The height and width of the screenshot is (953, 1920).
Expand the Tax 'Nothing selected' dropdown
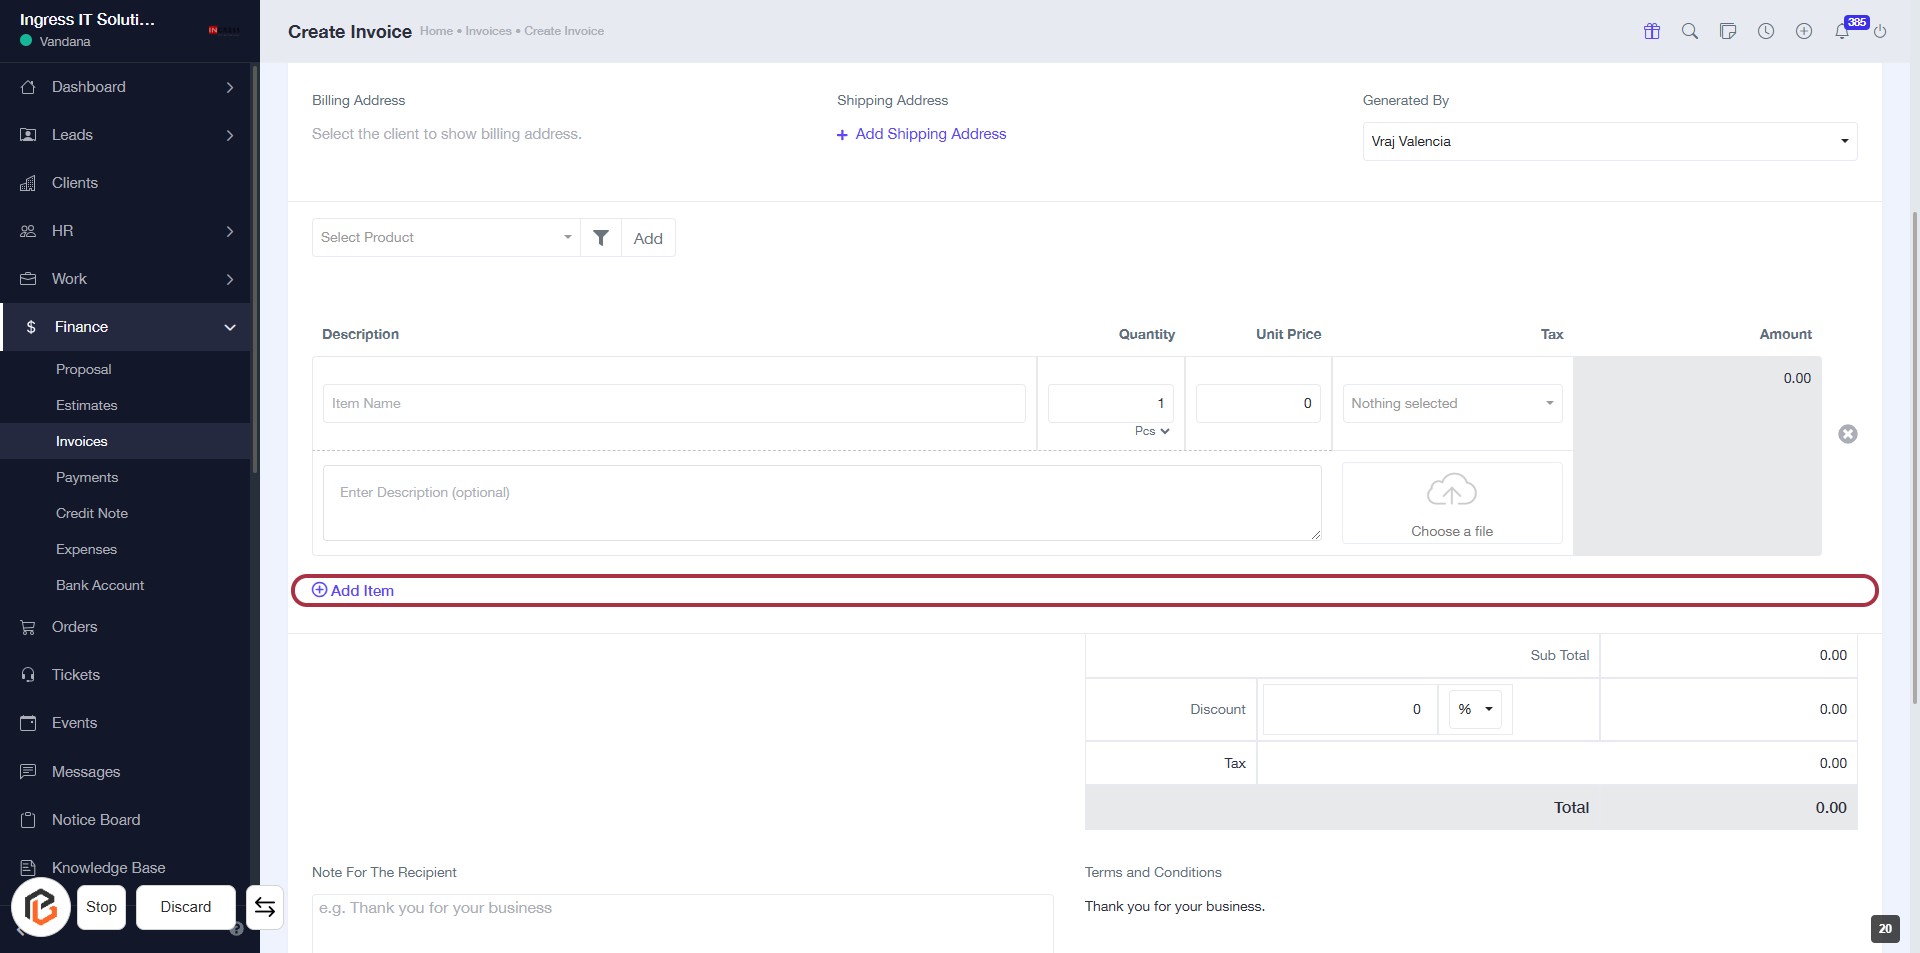[x=1452, y=404]
